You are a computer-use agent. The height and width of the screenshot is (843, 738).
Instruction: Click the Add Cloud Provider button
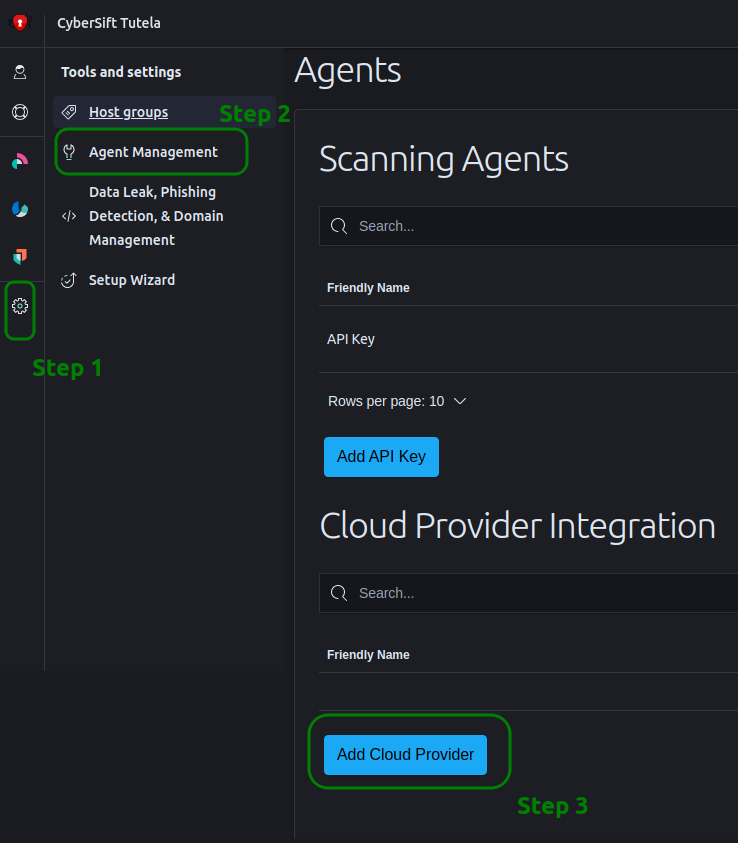point(405,755)
